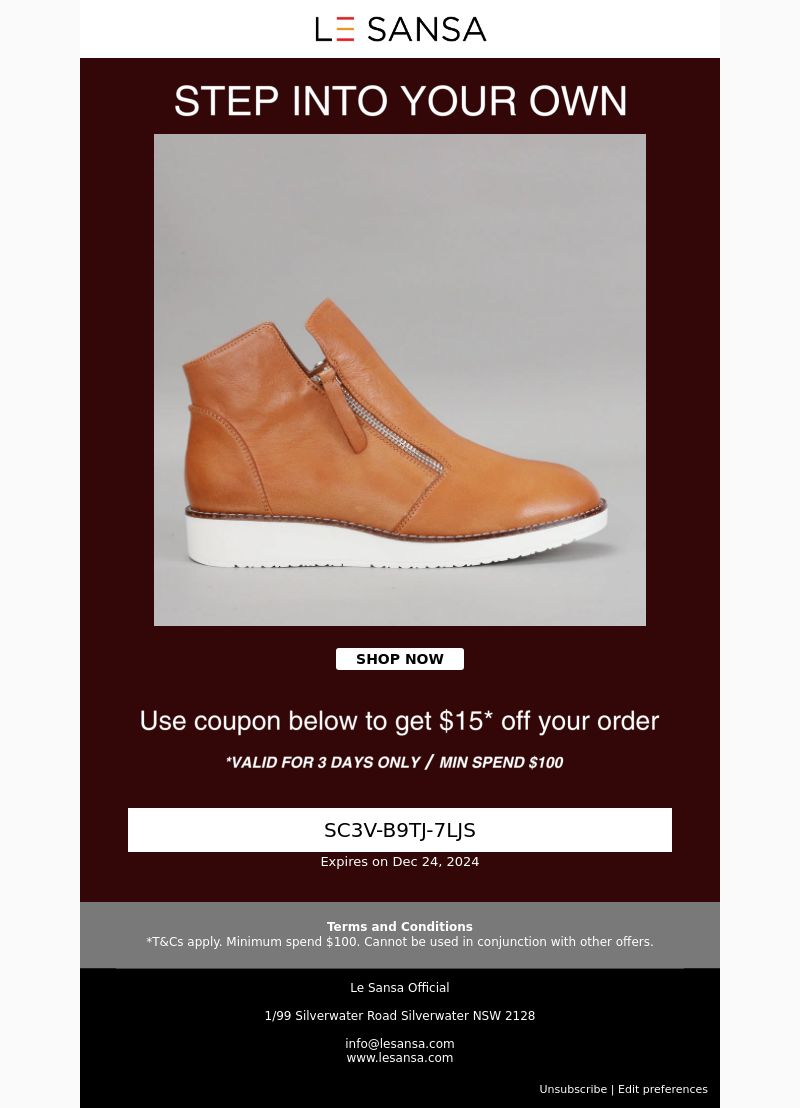Click the Le Sansa logo
The height and width of the screenshot is (1108, 800).
pyautogui.click(x=400, y=29)
